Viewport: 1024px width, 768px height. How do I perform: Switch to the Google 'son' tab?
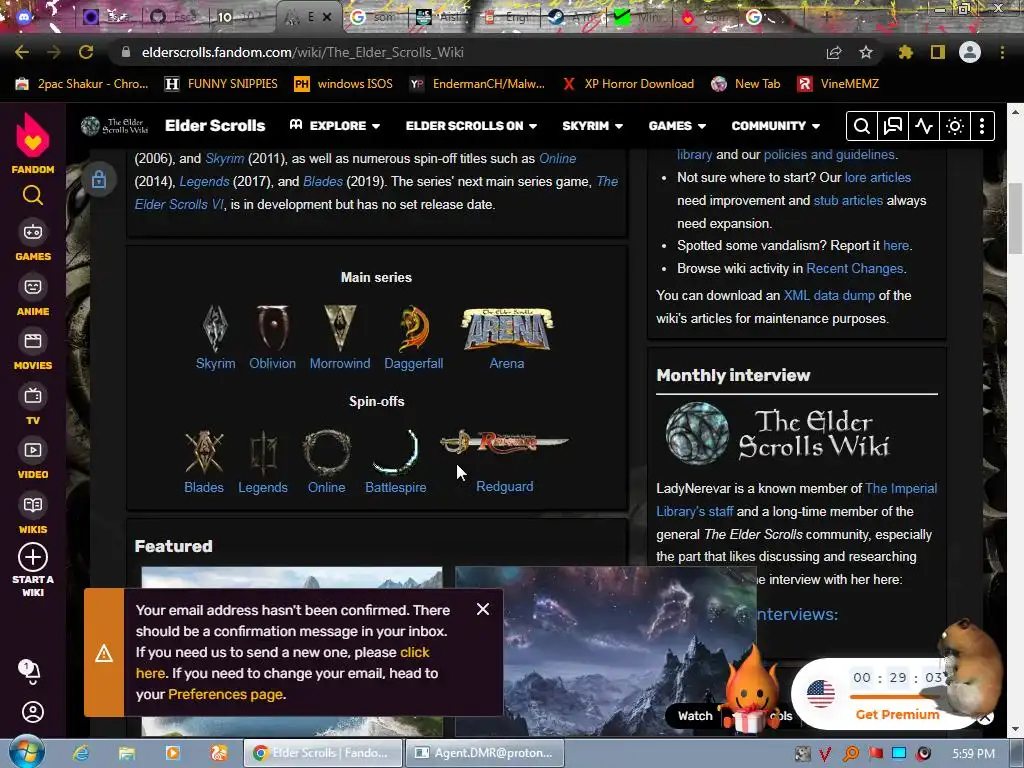pos(374,17)
